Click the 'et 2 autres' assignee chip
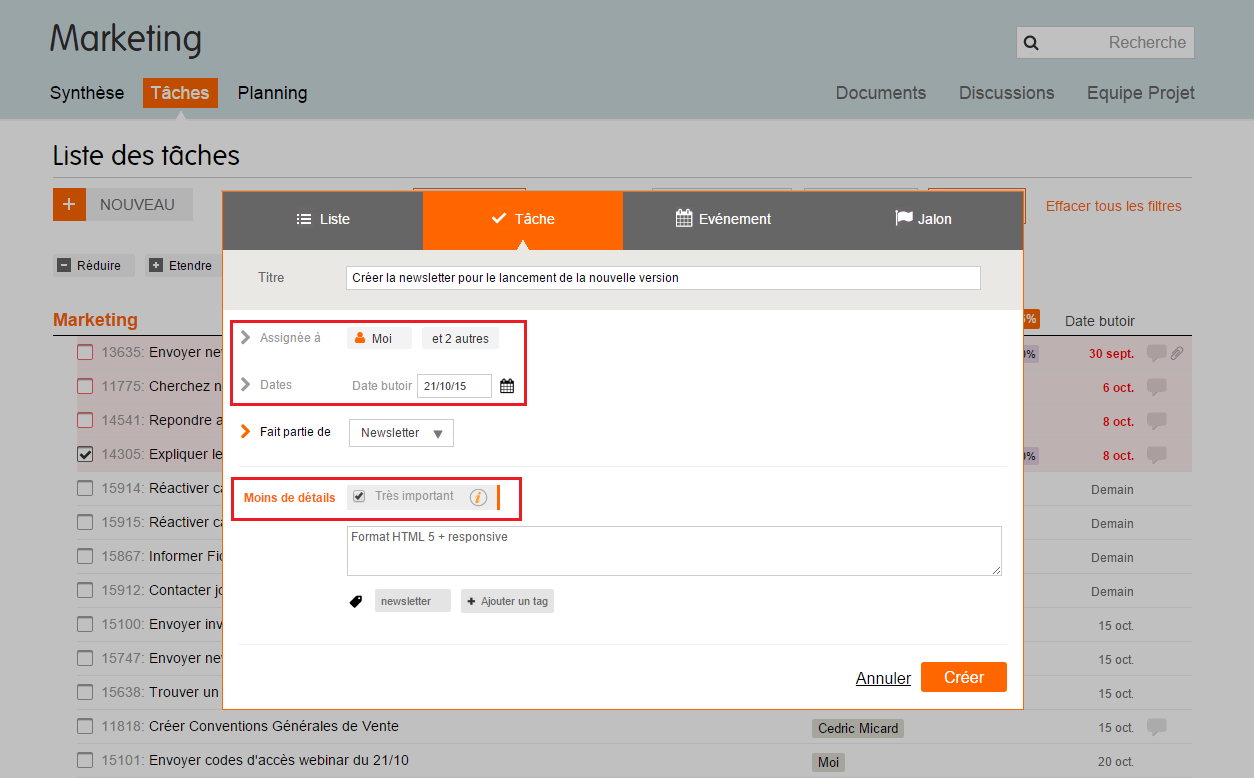This screenshot has height=778, width=1254. (x=460, y=339)
